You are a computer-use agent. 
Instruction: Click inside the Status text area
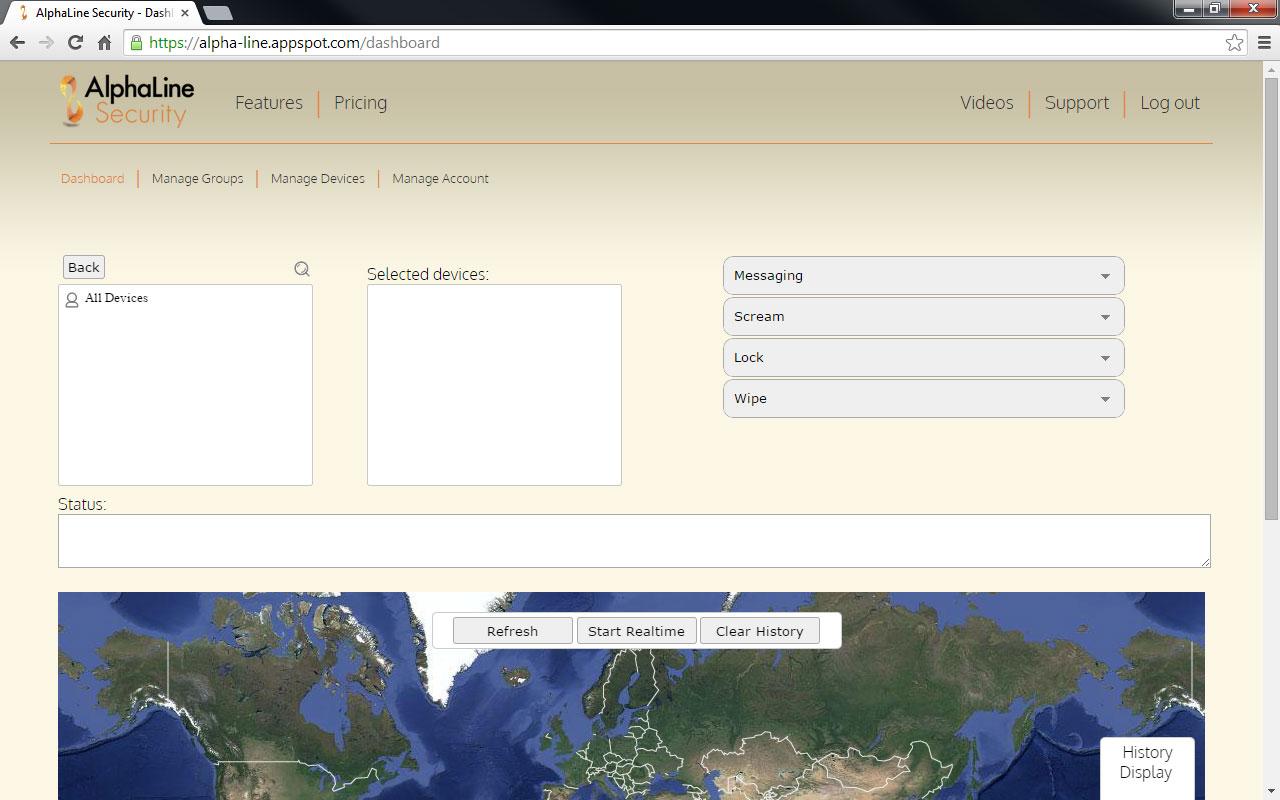click(633, 540)
